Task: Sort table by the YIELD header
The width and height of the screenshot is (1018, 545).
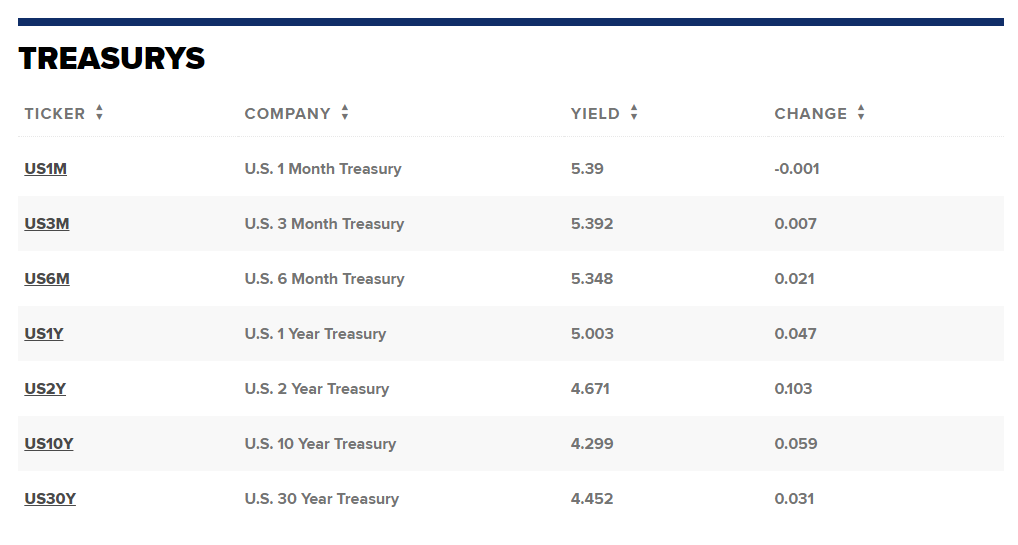Action: pos(595,113)
